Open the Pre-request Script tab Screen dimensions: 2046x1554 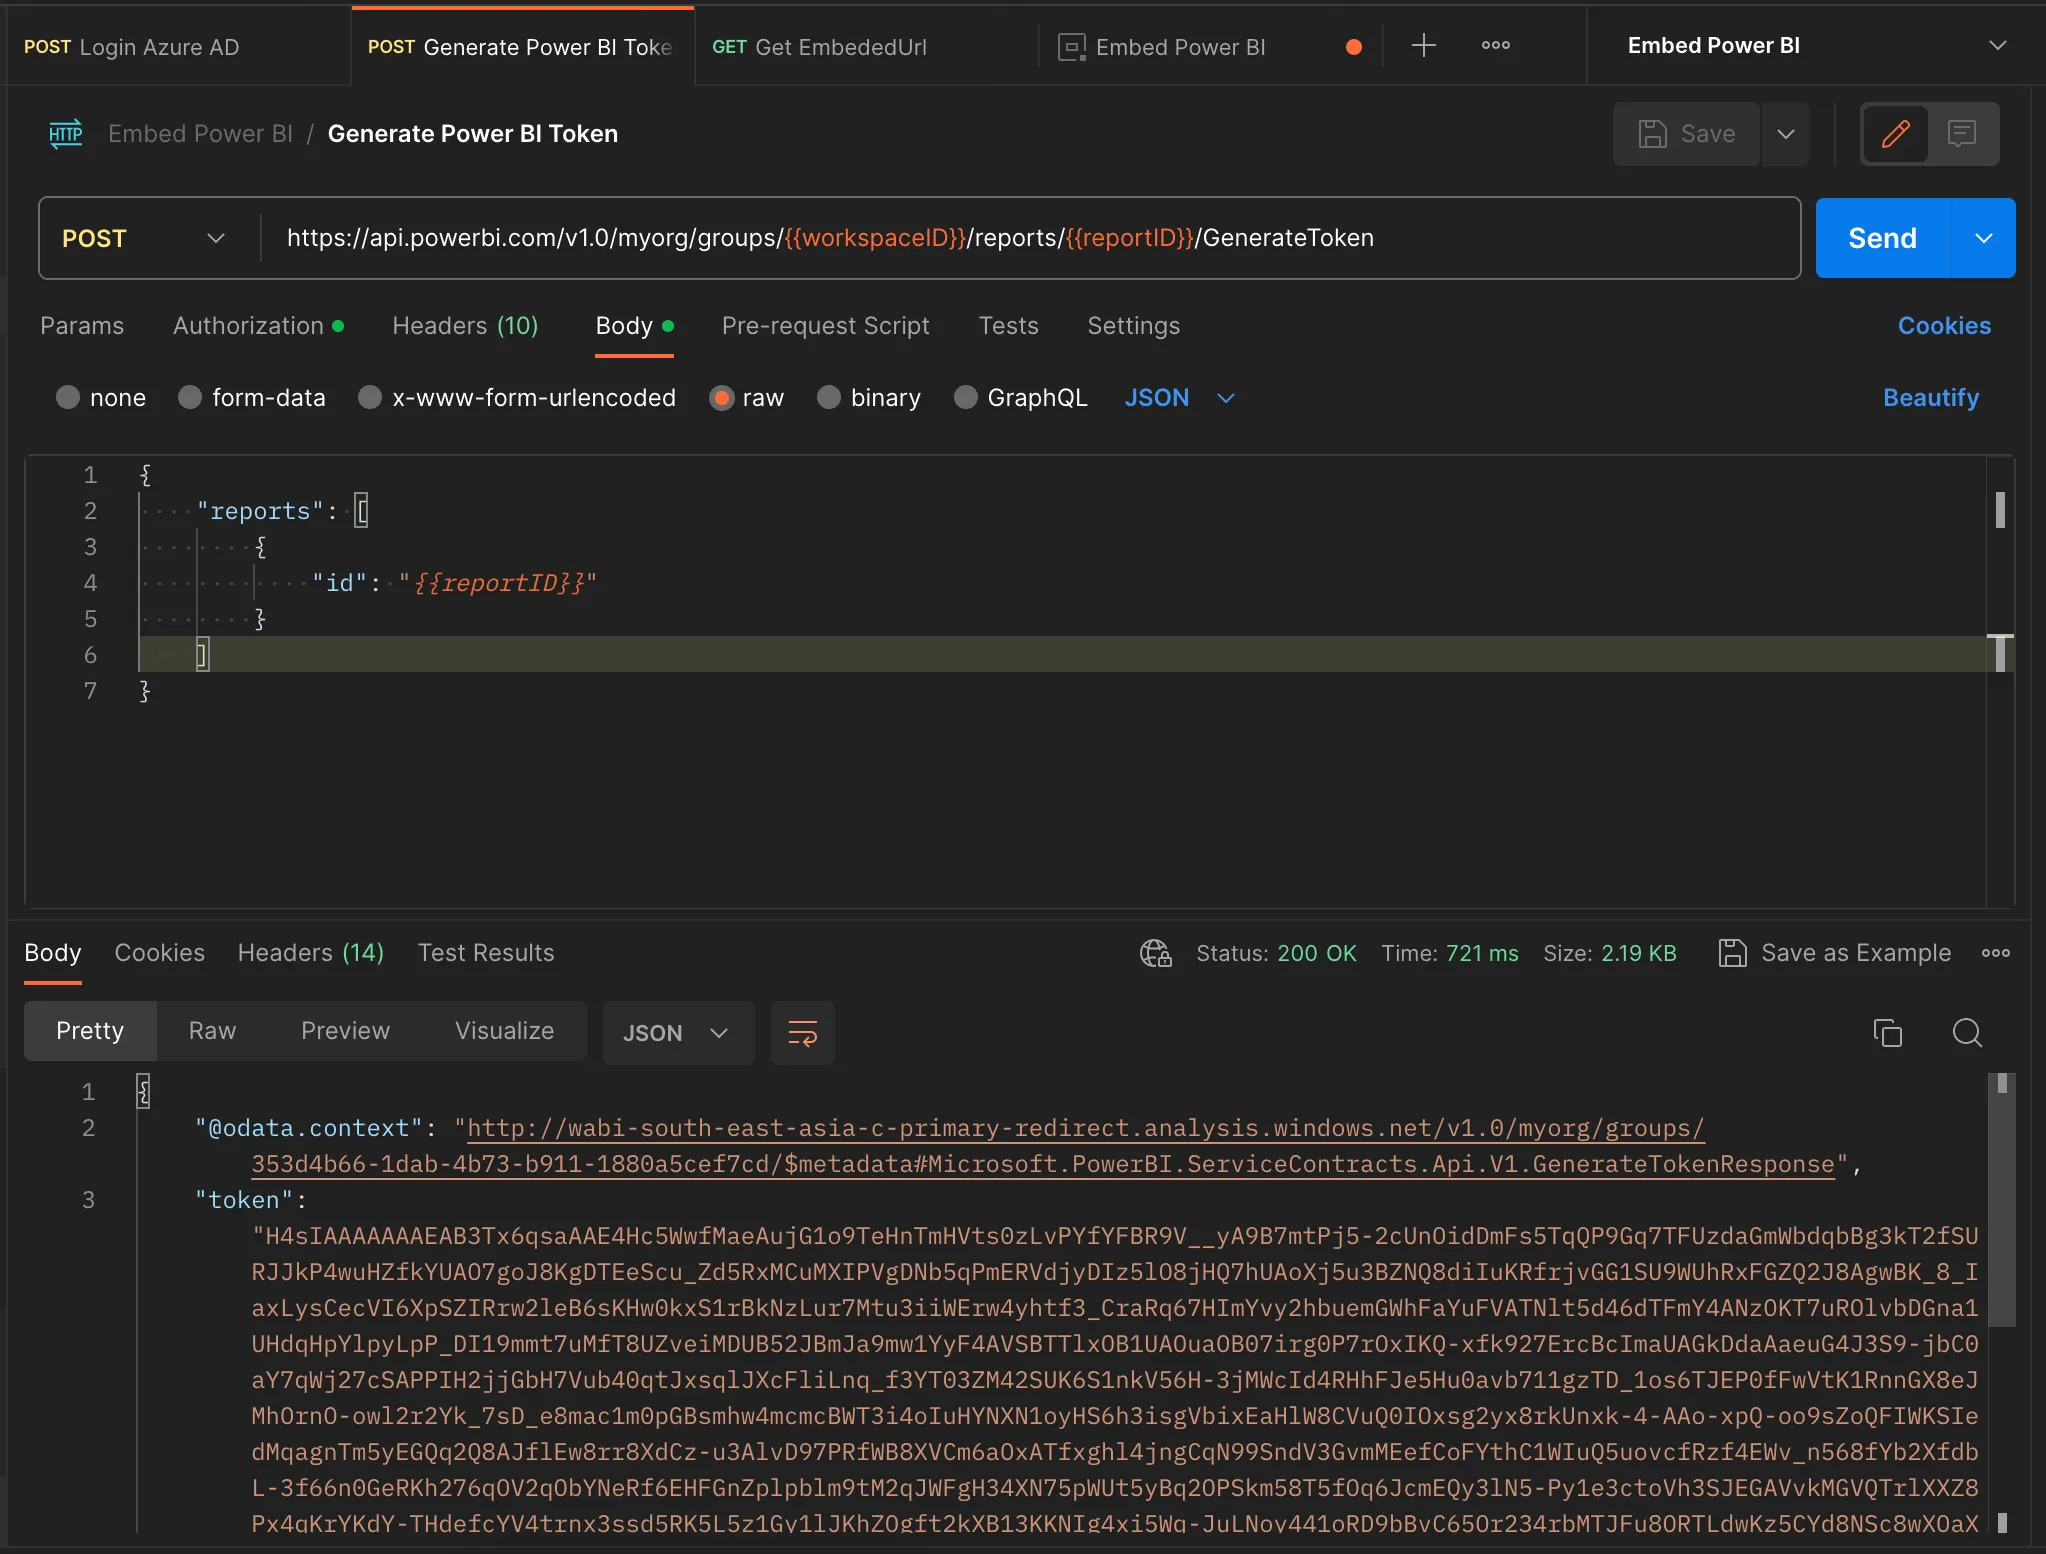tap(824, 326)
